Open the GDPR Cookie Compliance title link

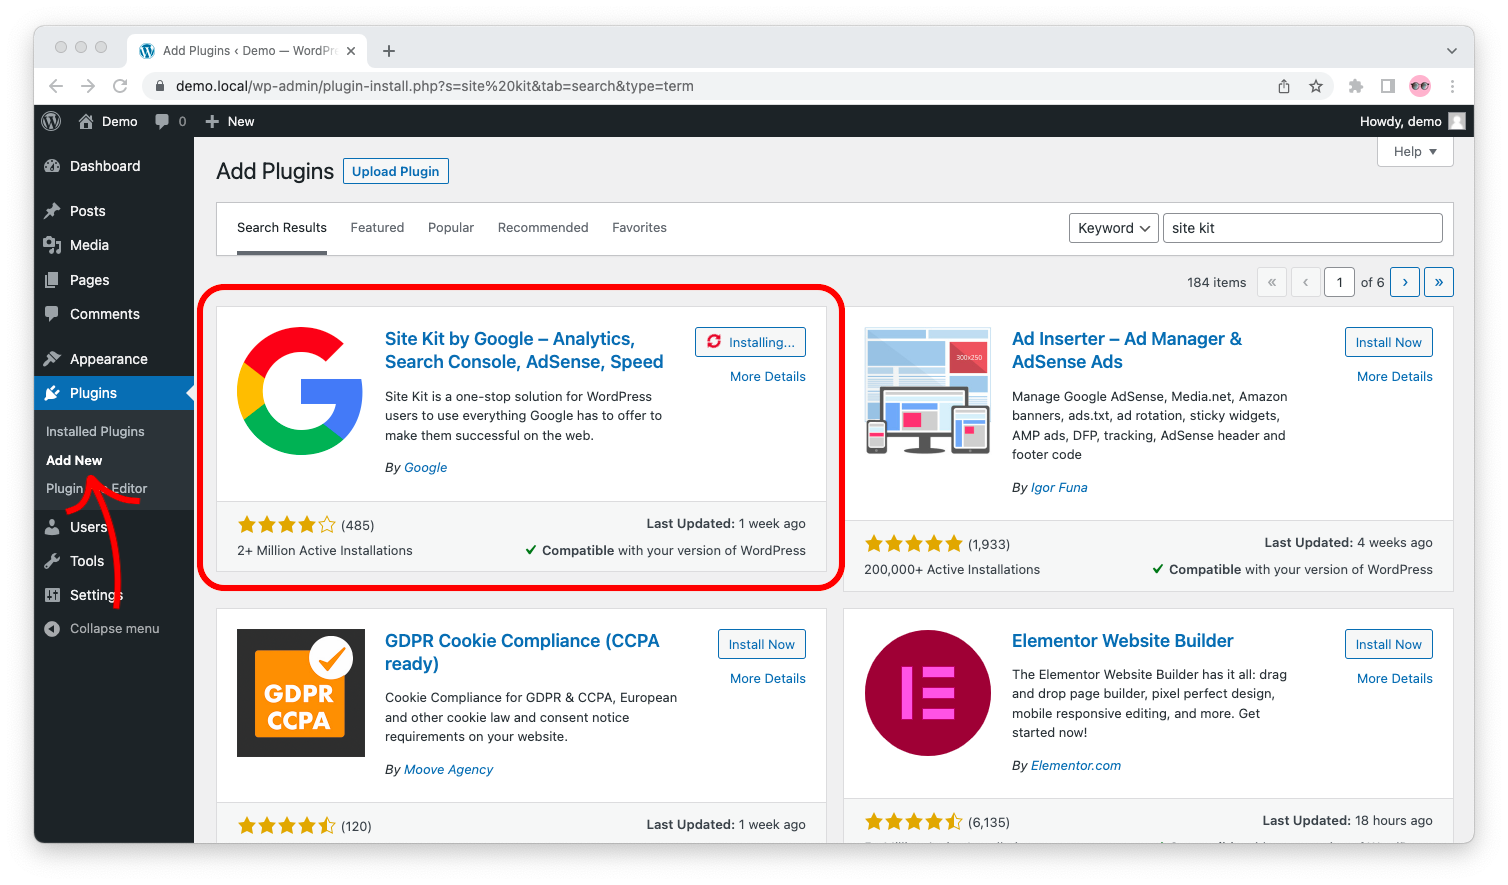point(522,652)
